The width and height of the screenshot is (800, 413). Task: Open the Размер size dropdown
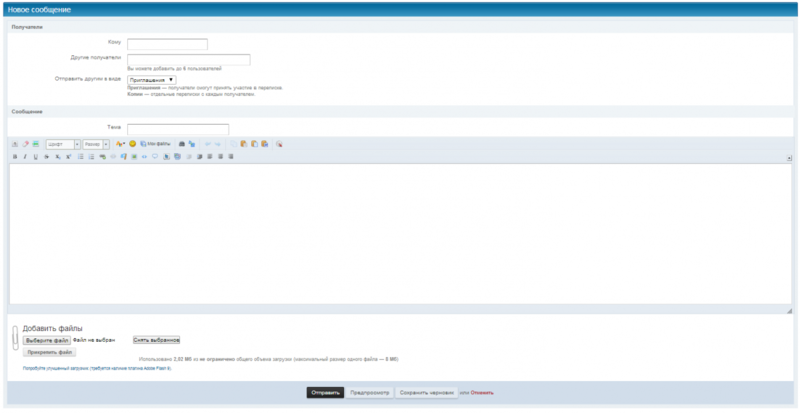point(96,144)
